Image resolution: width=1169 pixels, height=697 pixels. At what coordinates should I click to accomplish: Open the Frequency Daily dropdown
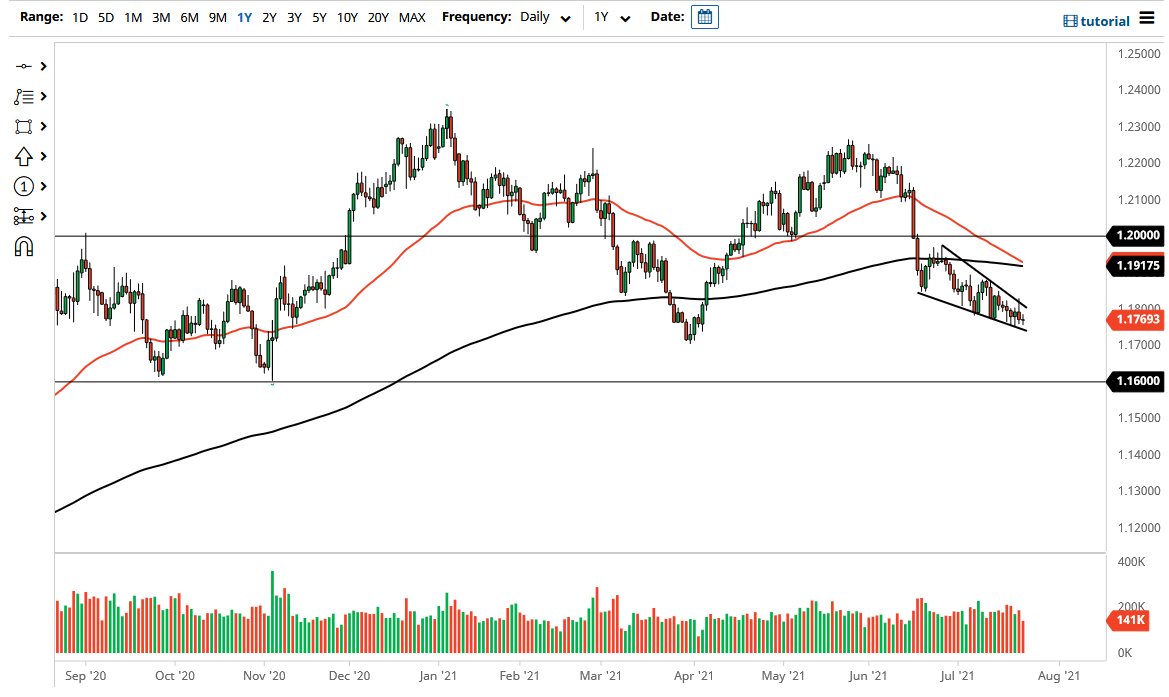(x=546, y=17)
